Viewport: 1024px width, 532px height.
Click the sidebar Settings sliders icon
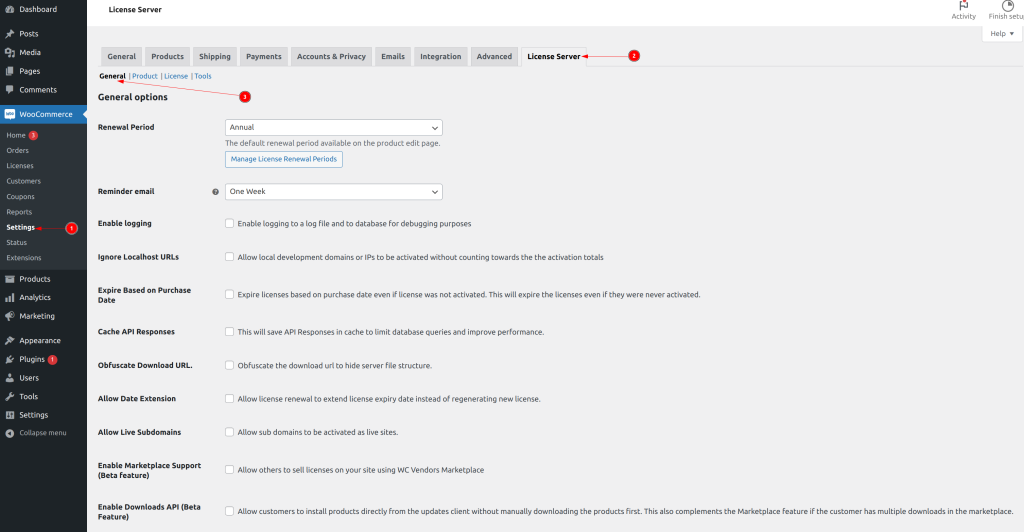tap(9, 415)
